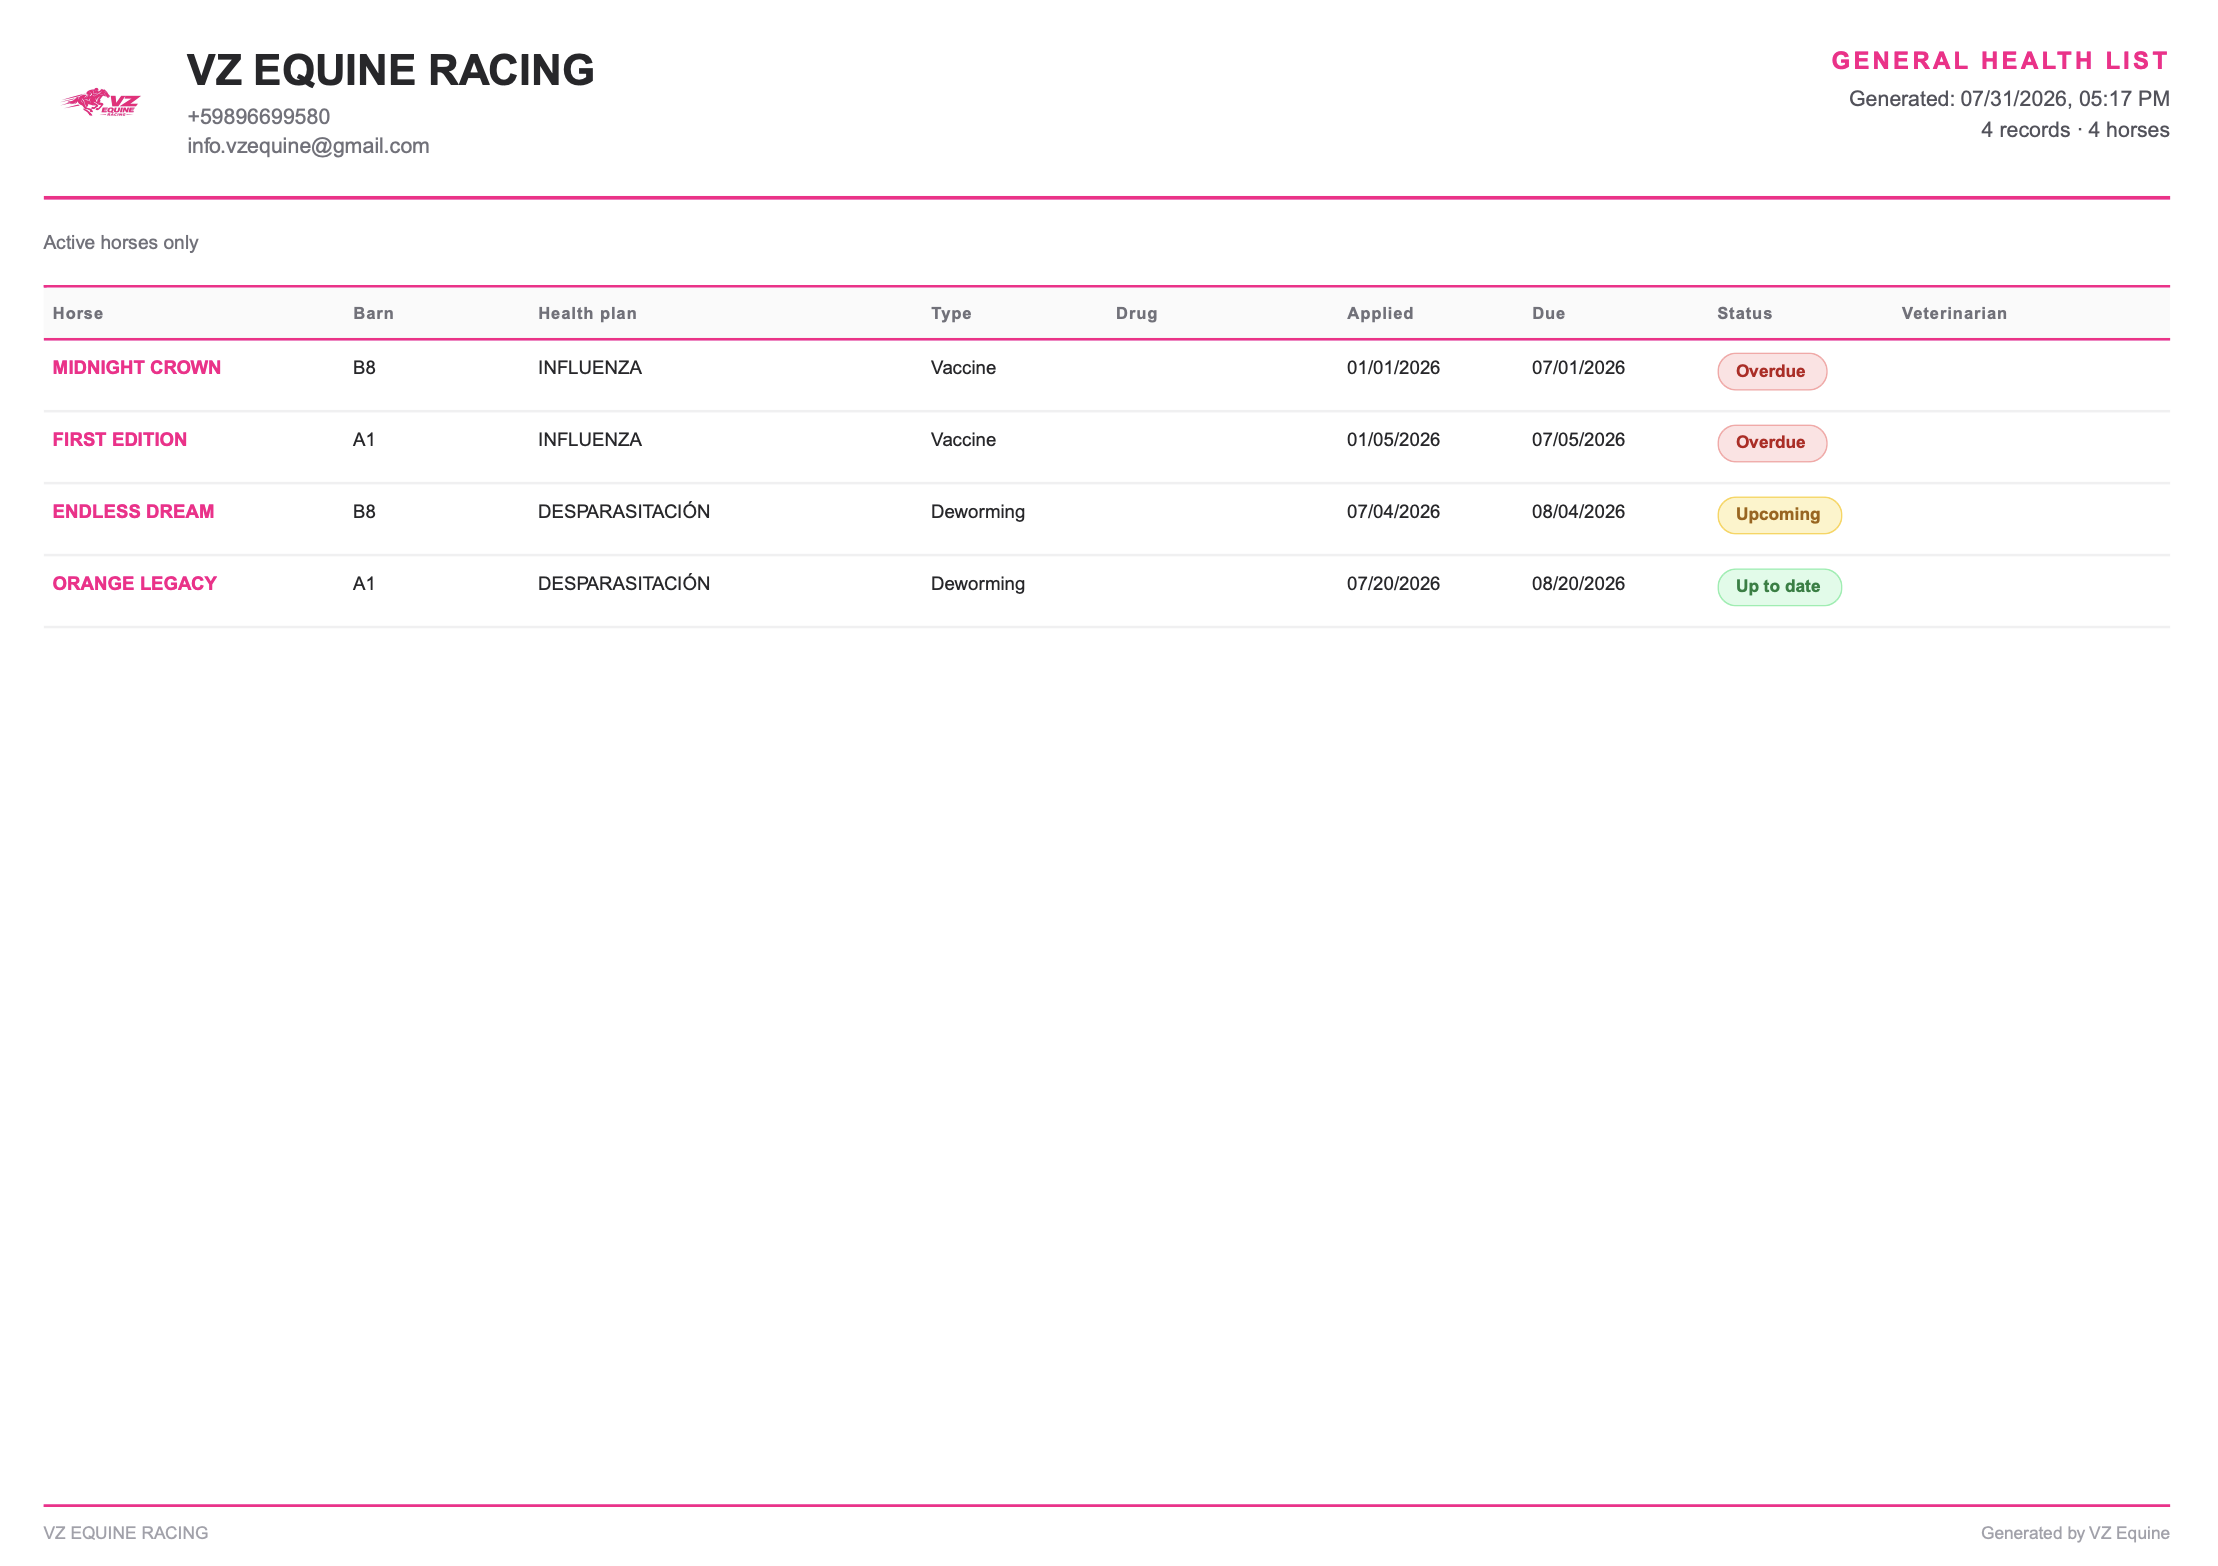The image size is (2218, 1566).
Task: Click the Overdue badge for First Edition
Action: click(1771, 443)
